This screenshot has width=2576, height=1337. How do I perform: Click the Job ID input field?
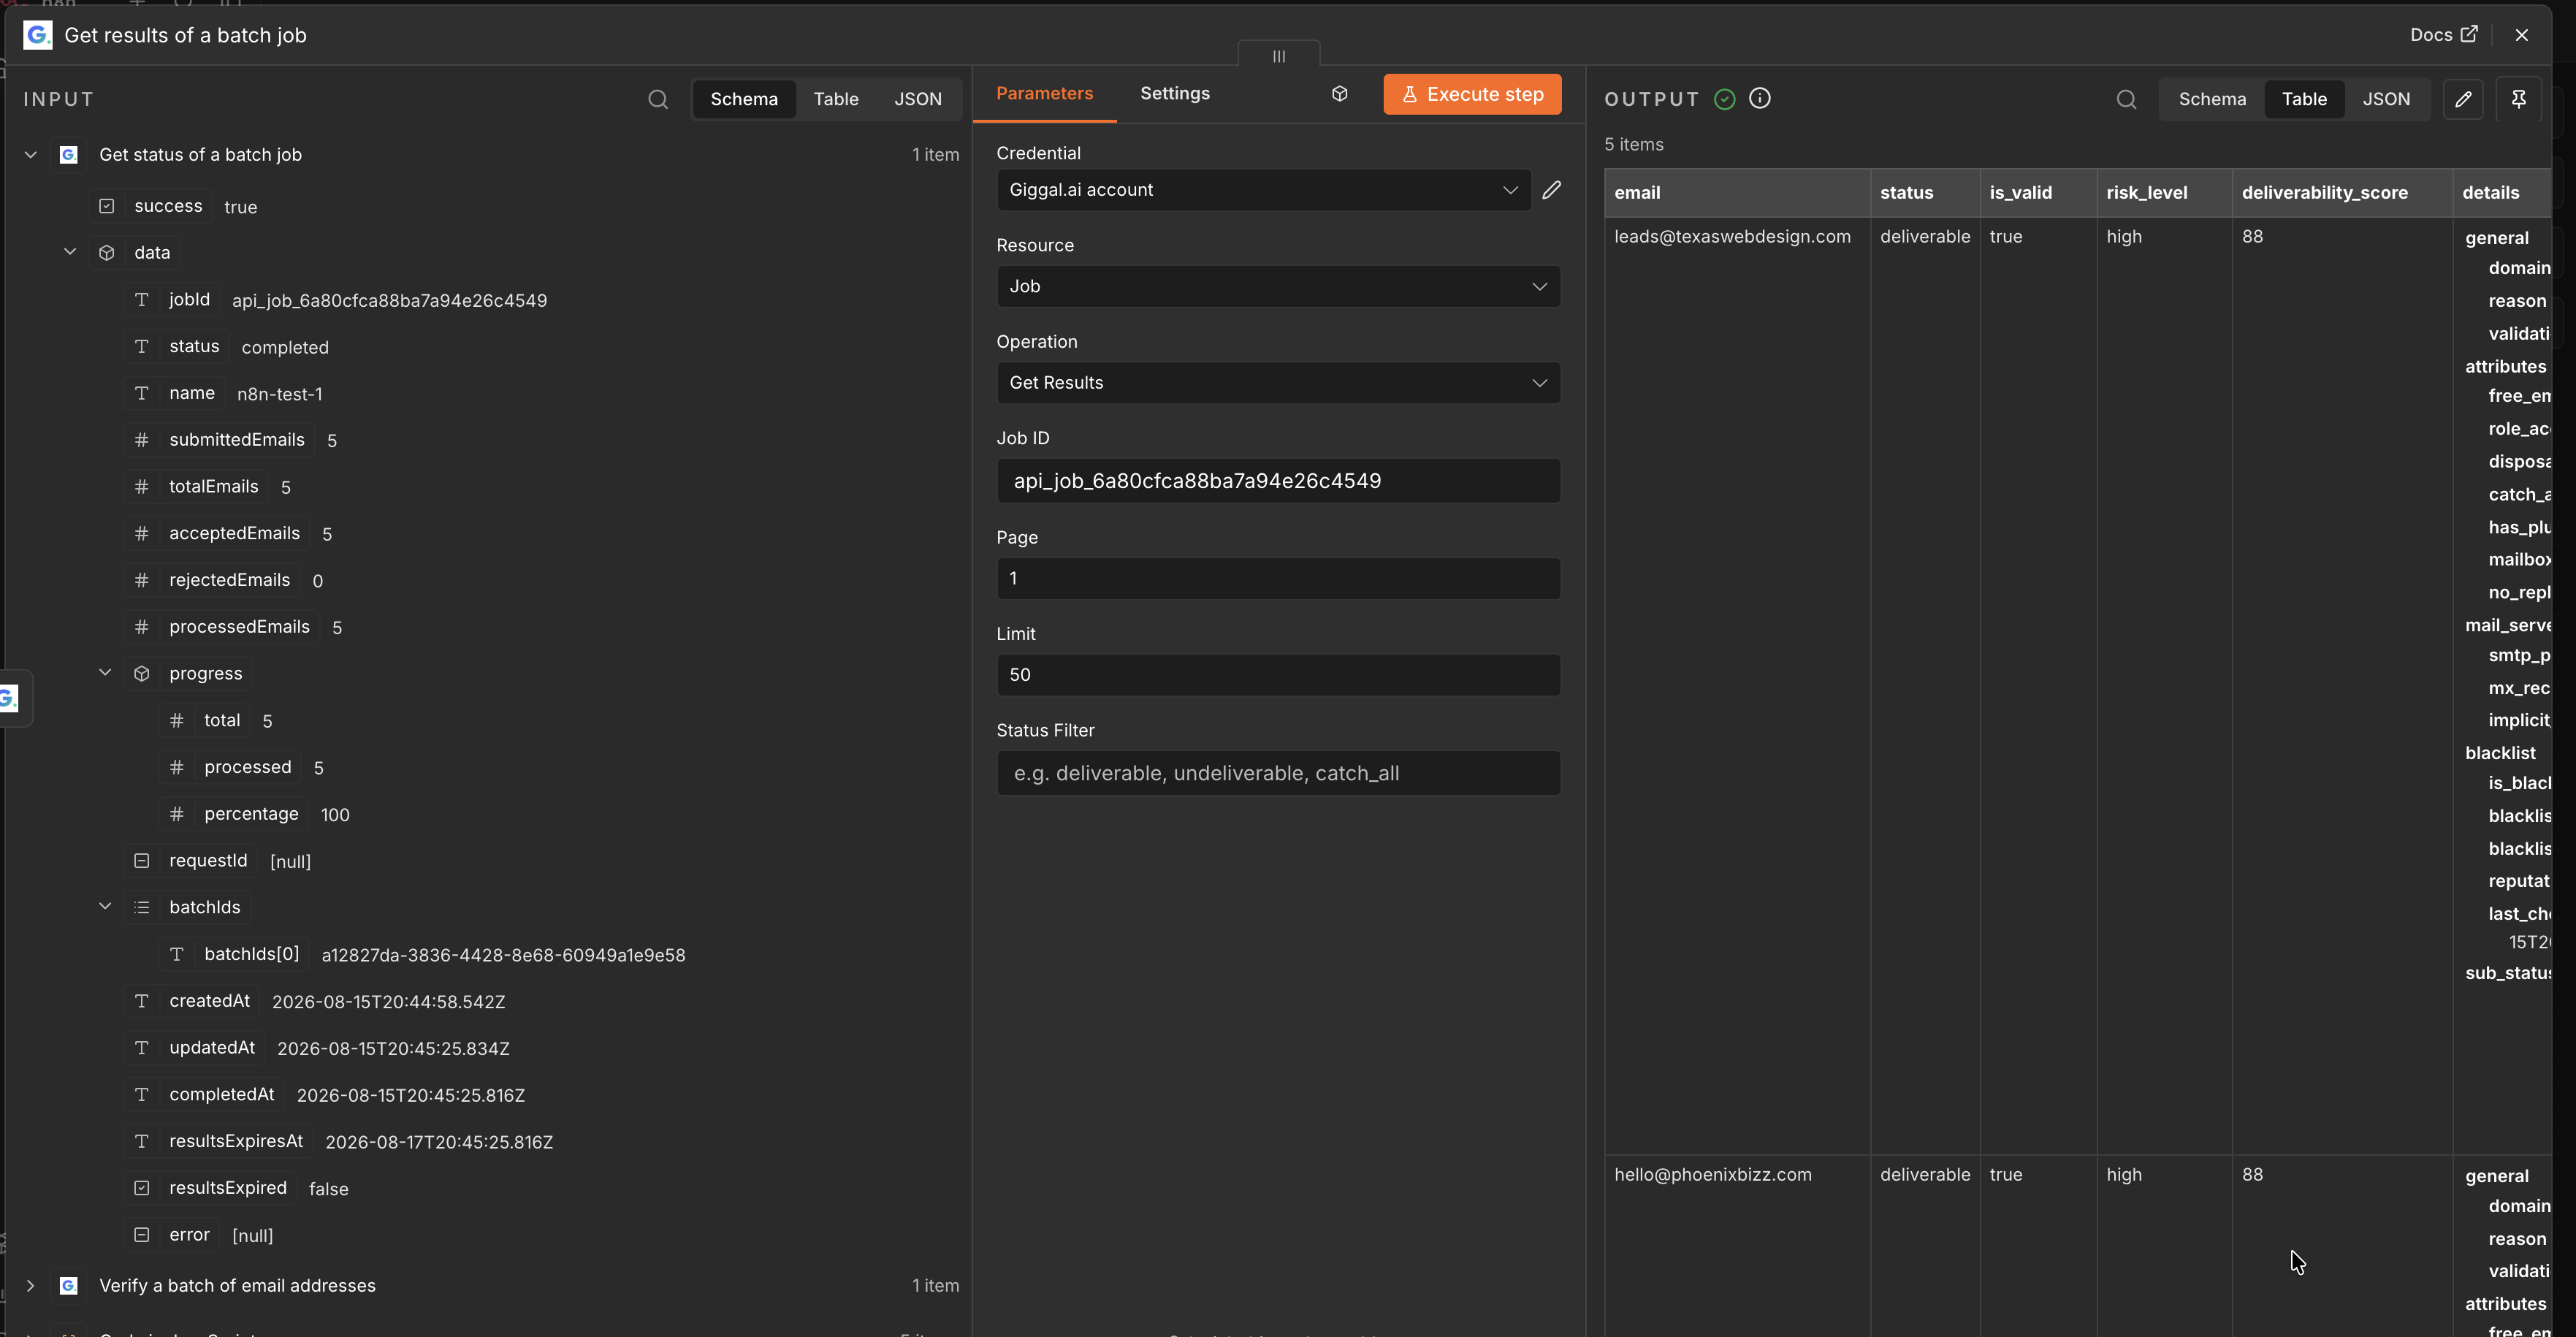[1278, 481]
